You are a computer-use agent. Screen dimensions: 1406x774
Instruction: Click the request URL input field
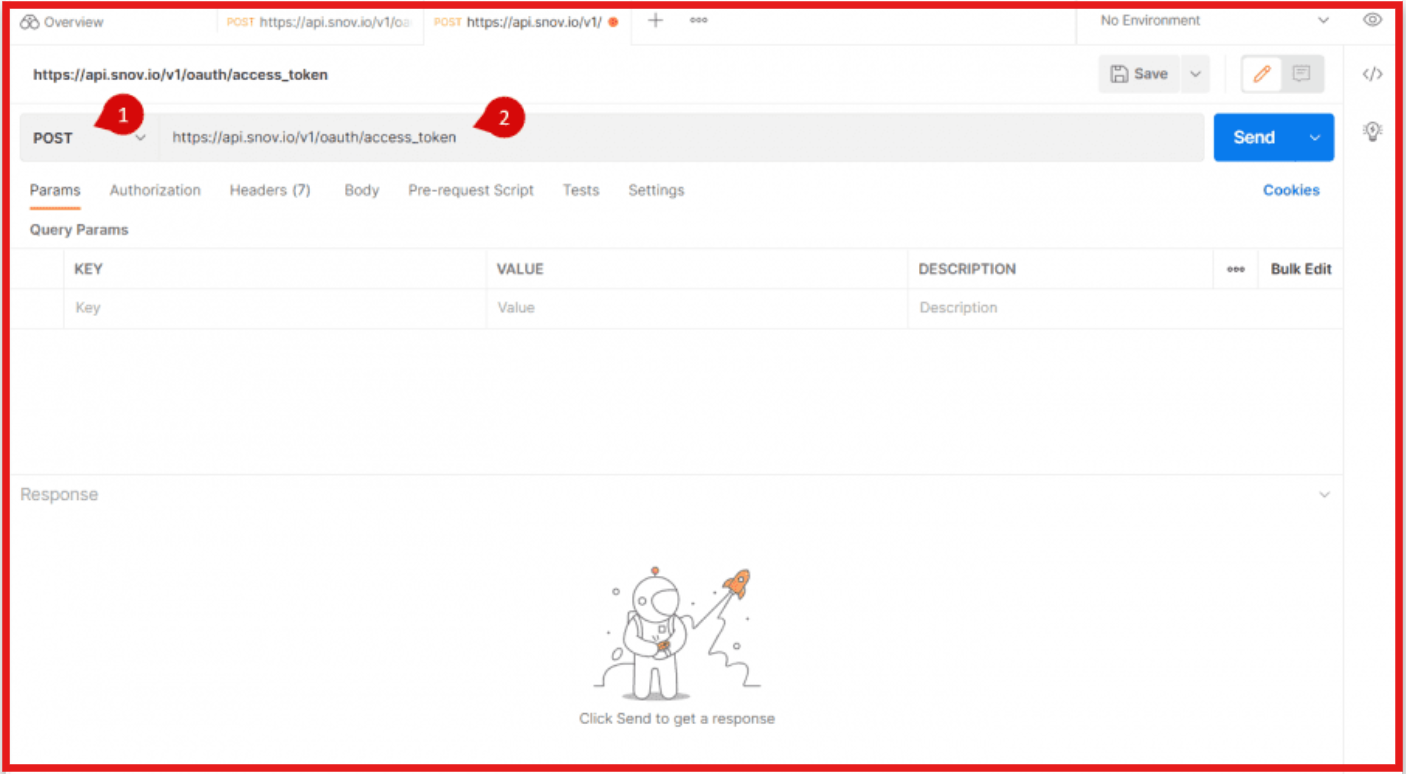(x=682, y=138)
